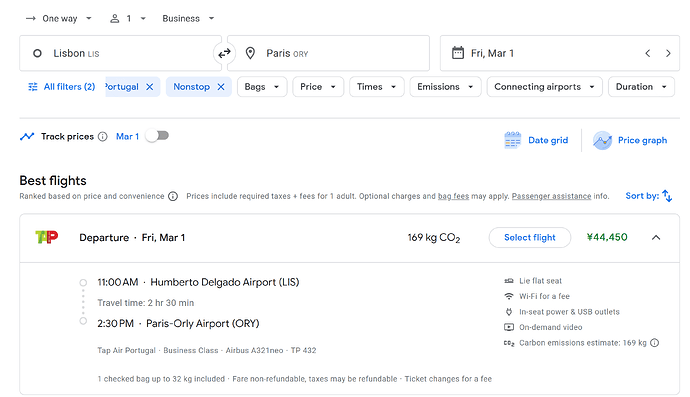Open bag fees link
This screenshot has height=397, width=690.
453,196
